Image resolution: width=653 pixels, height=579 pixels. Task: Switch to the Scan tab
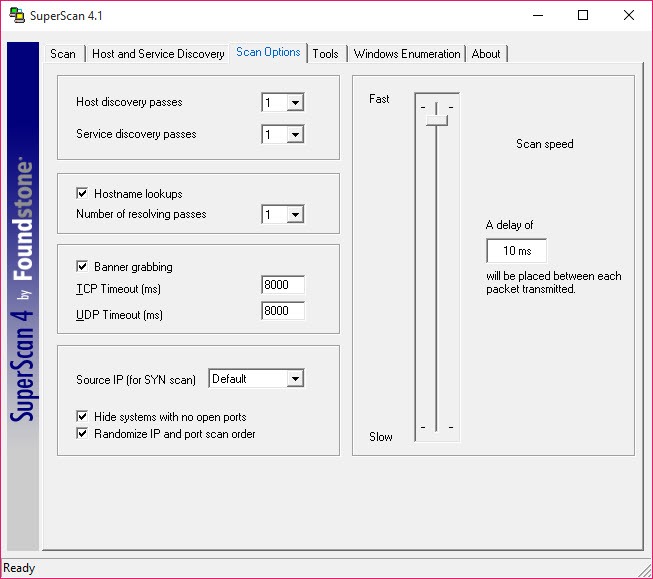point(63,54)
